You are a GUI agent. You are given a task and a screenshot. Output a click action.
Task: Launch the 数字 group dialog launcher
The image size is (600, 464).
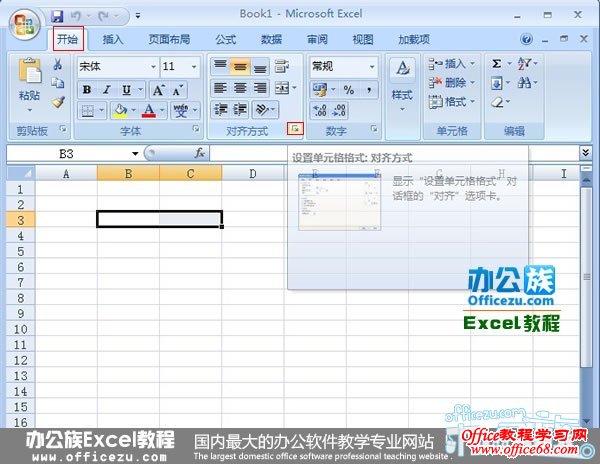[374, 129]
